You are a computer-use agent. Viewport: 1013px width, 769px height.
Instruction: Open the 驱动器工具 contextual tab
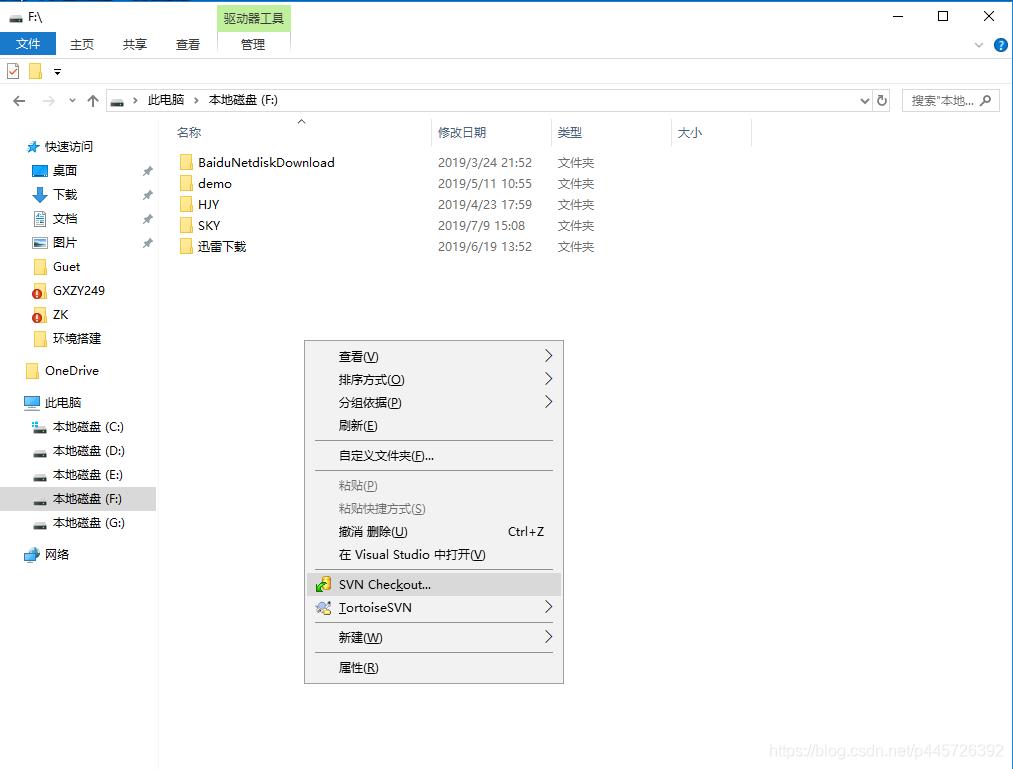(251, 17)
